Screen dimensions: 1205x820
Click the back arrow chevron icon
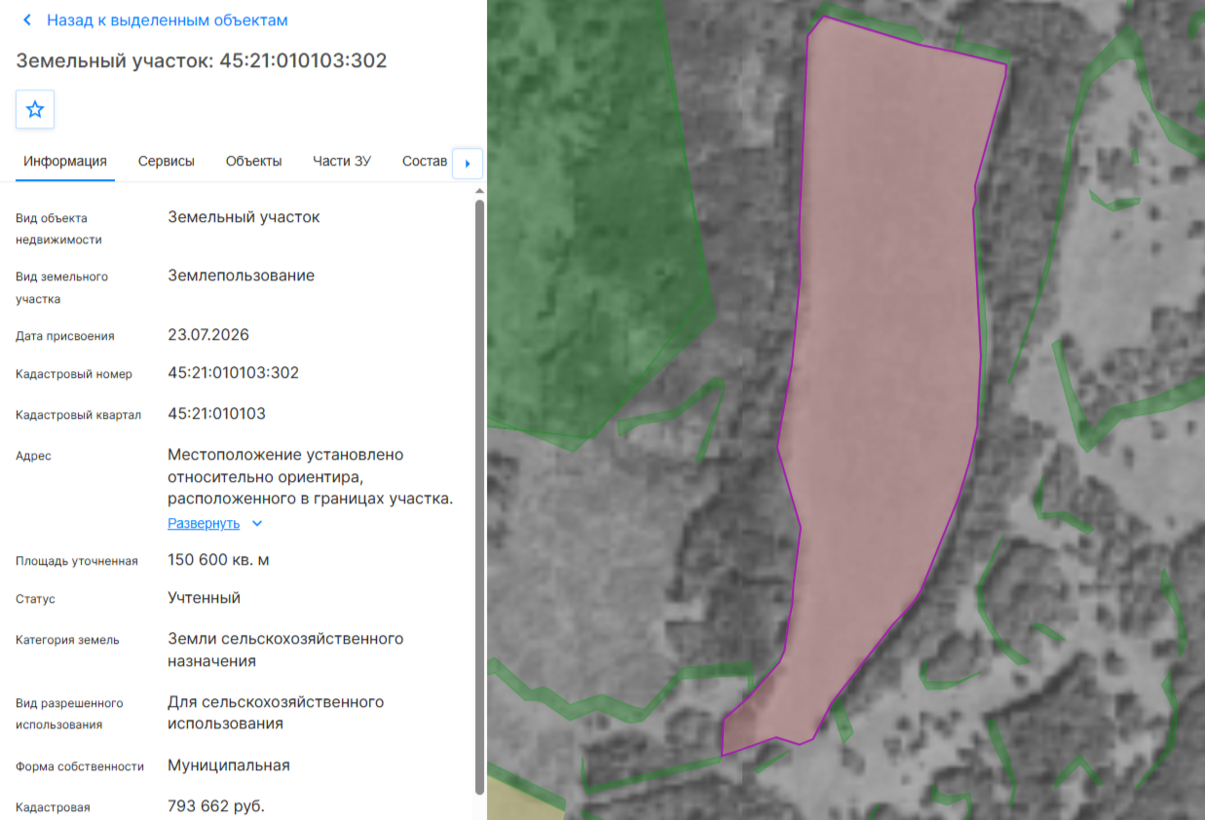27,20
